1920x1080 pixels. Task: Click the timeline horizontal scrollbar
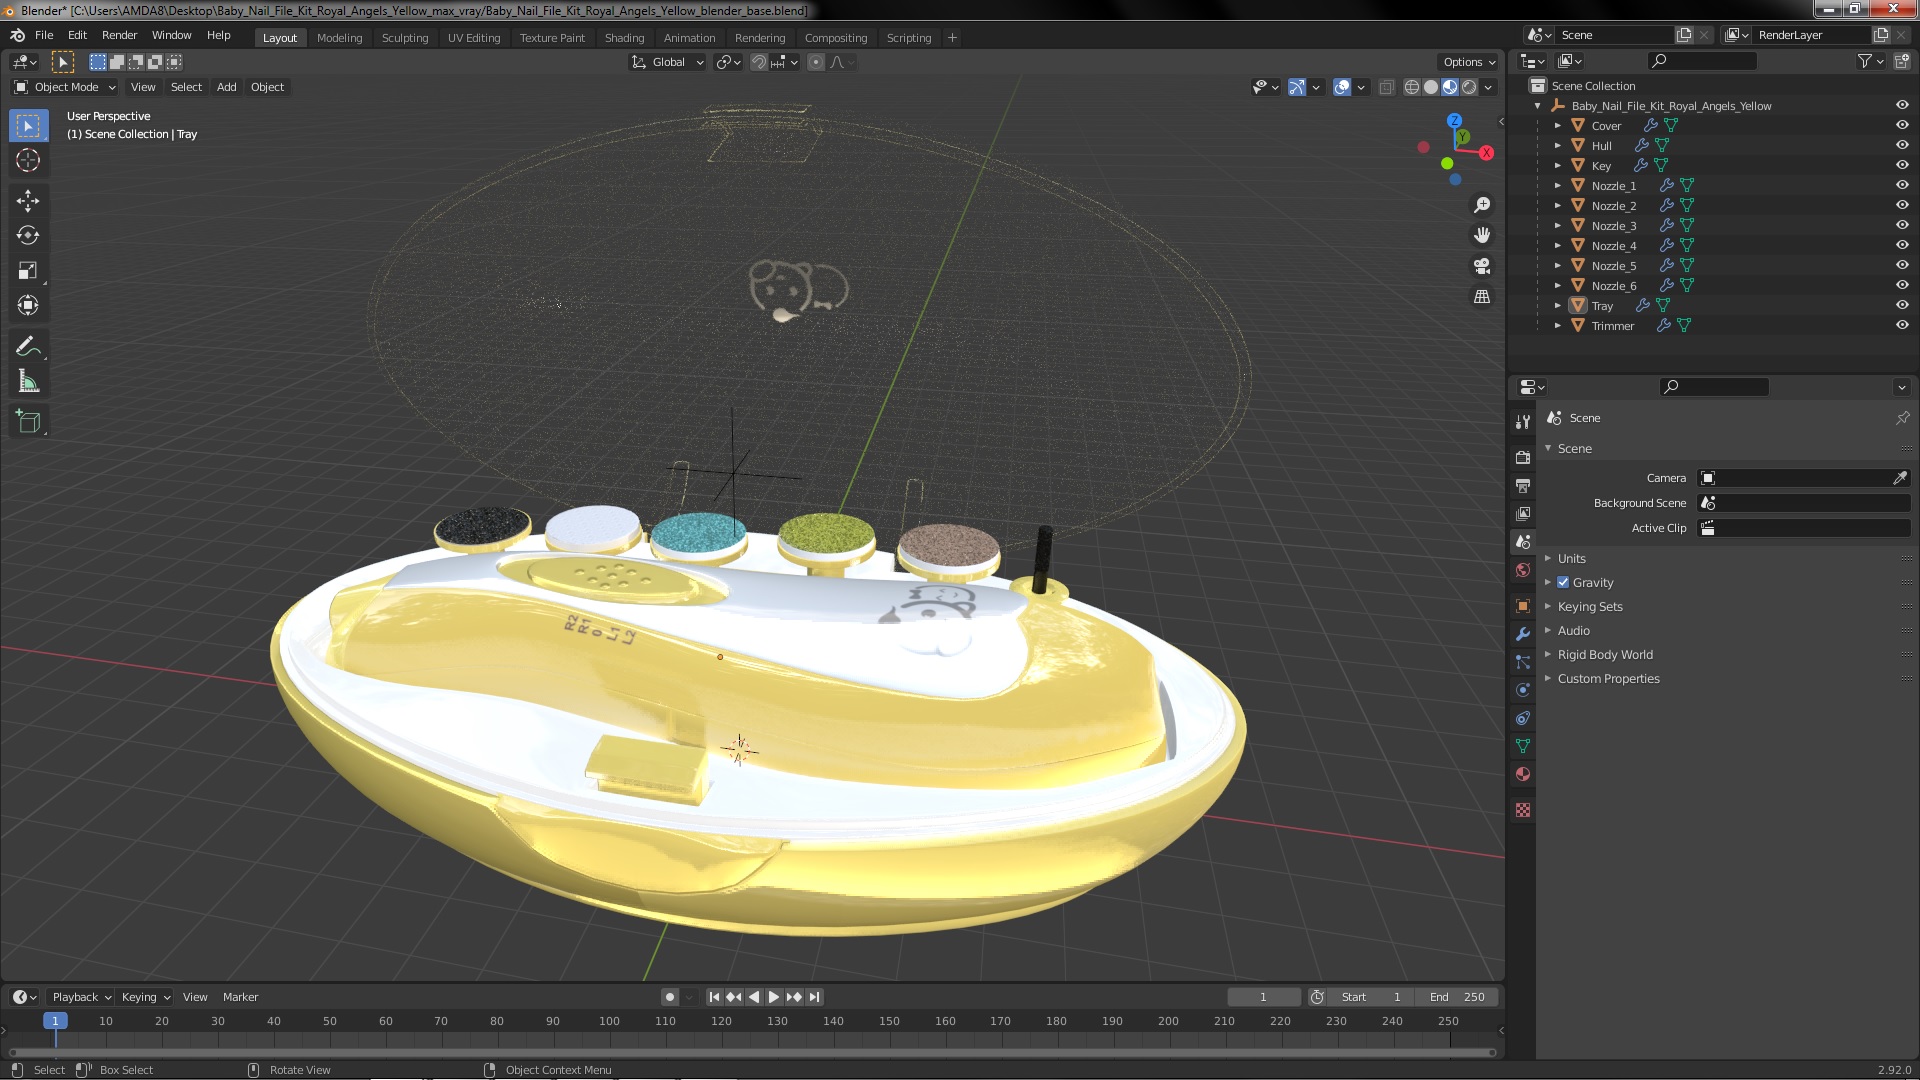pyautogui.click(x=751, y=1052)
